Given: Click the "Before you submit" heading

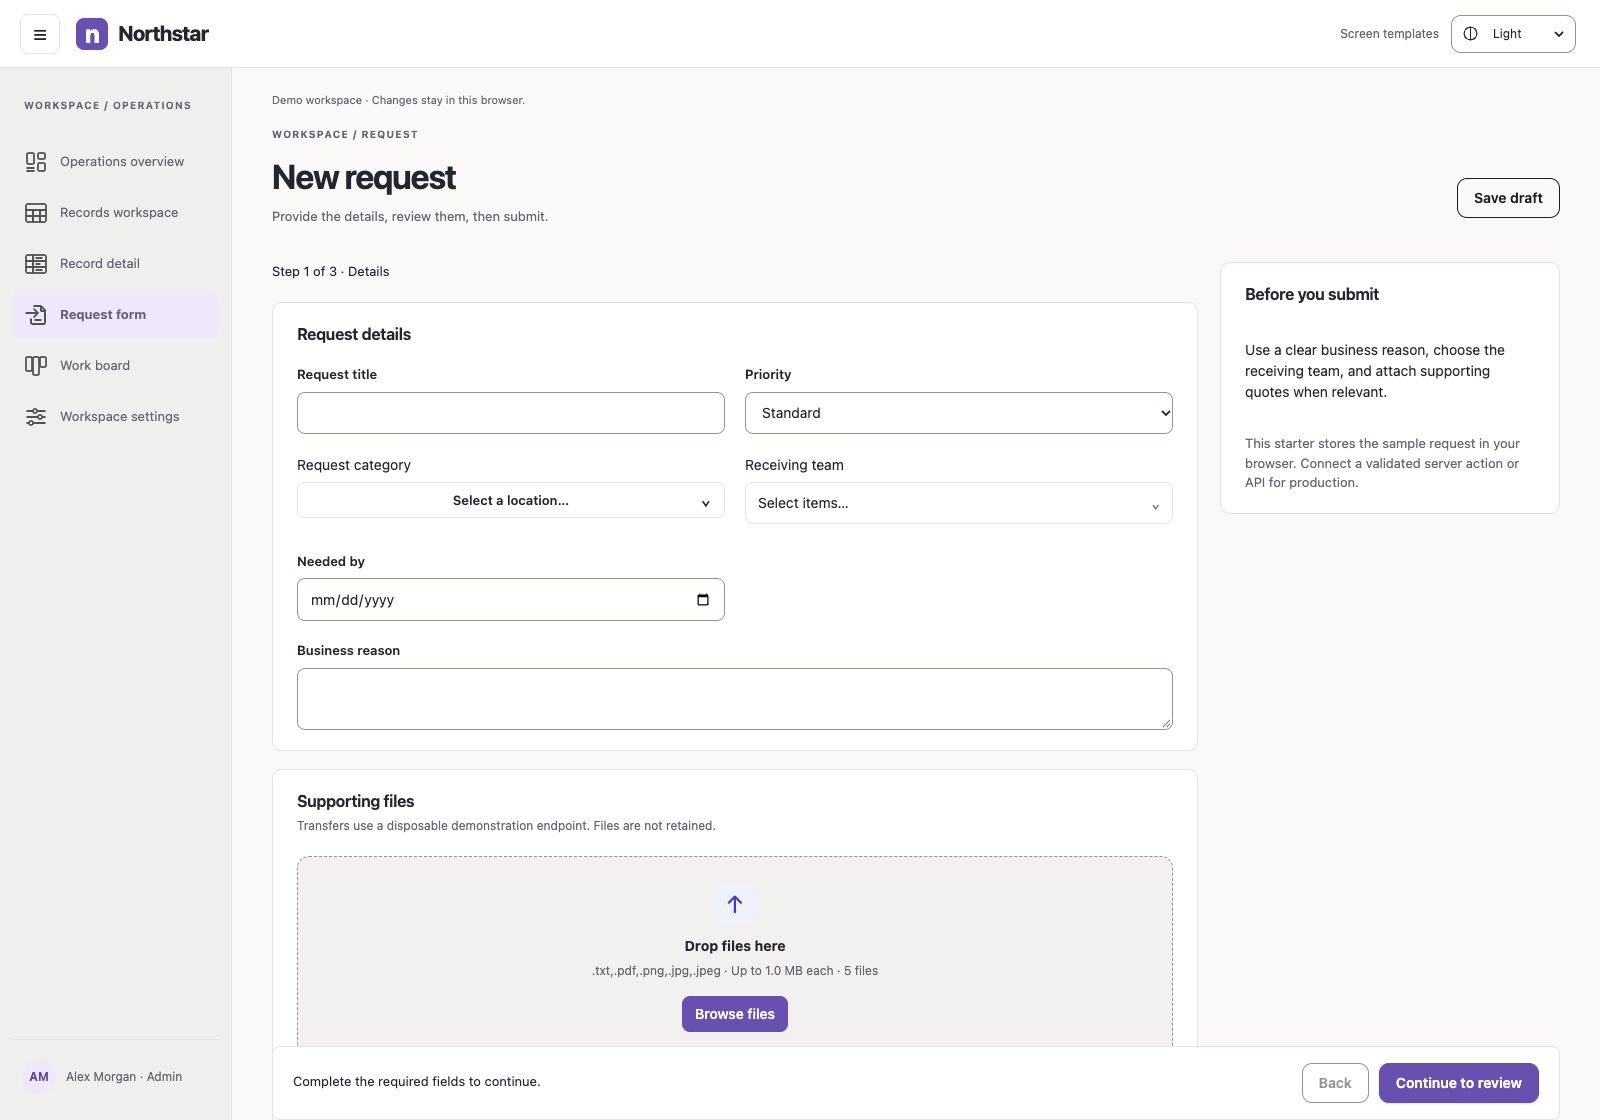Looking at the screenshot, I should click(1312, 294).
